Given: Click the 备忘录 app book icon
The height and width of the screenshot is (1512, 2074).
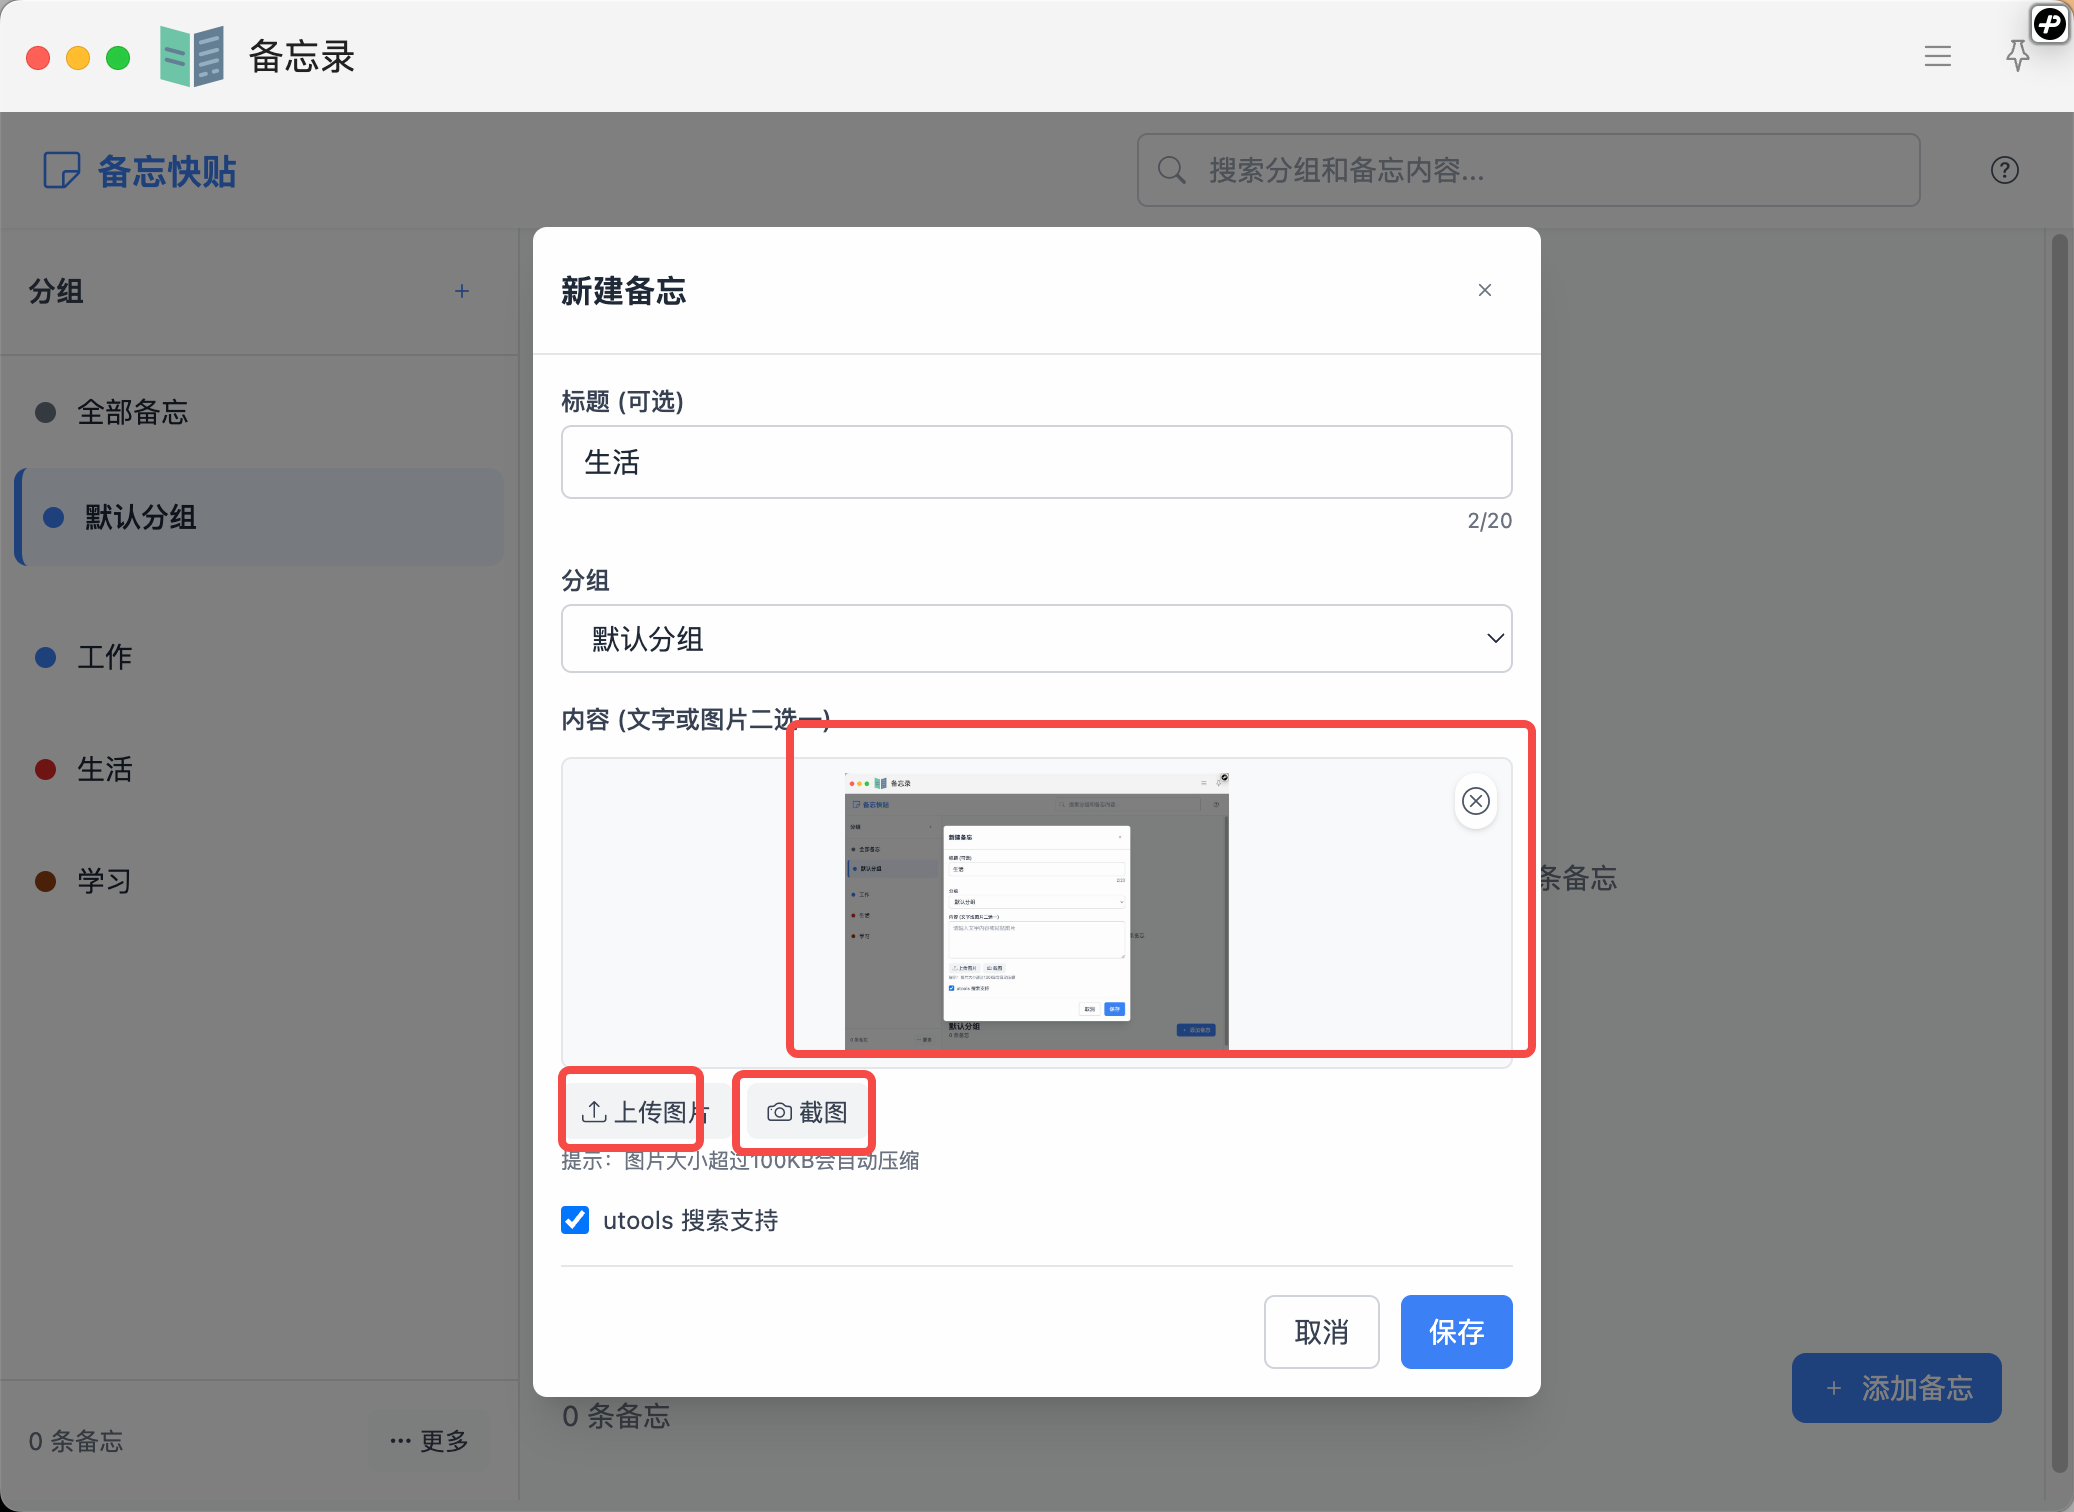Looking at the screenshot, I should pyautogui.click(x=191, y=57).
